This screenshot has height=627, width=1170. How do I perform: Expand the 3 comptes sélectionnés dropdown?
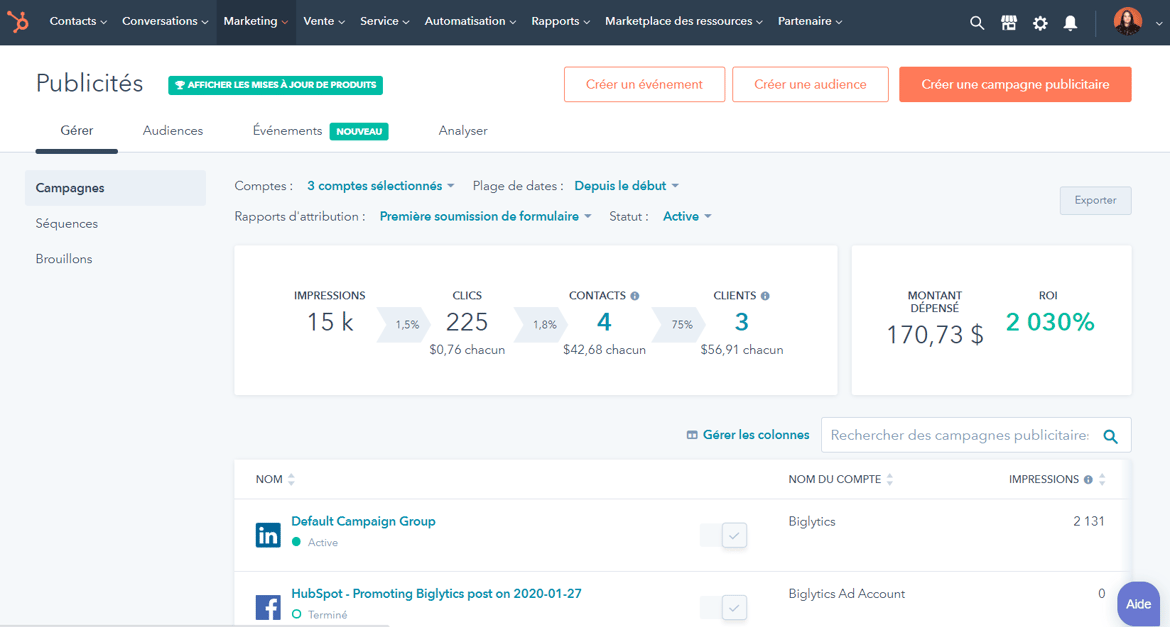tap(380, 186)
